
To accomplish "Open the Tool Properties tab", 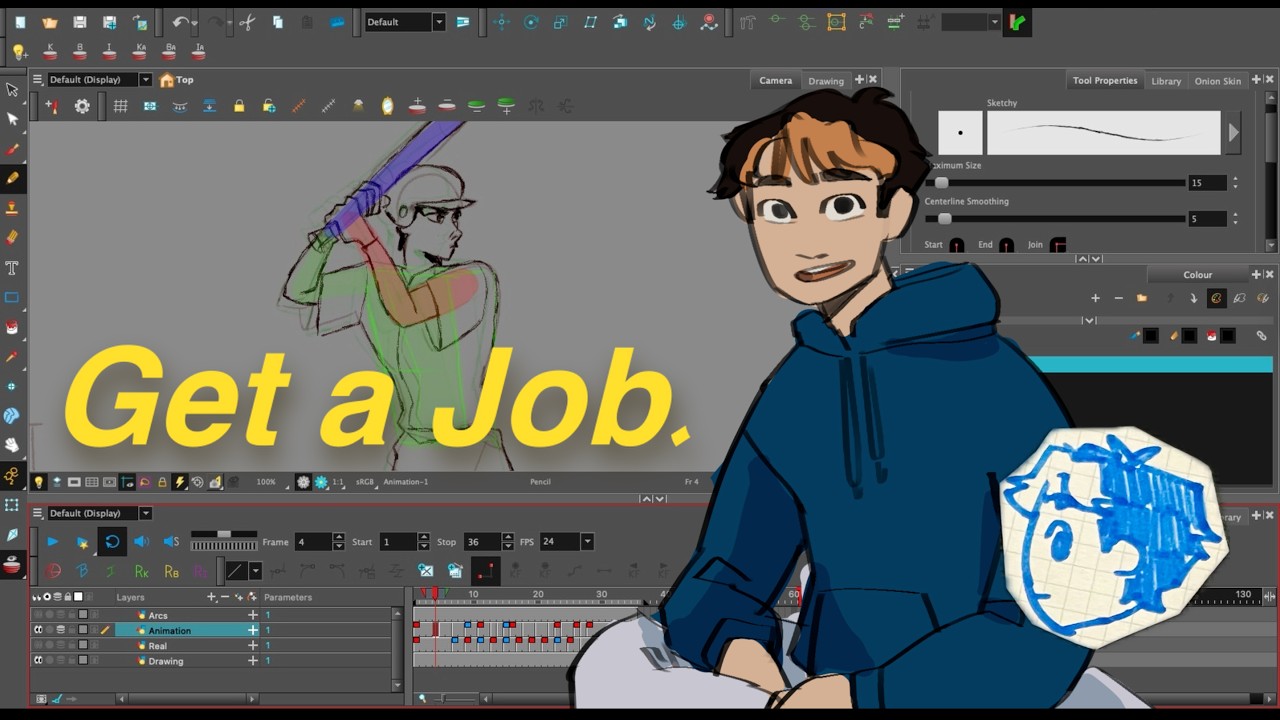I will 1105,80.
